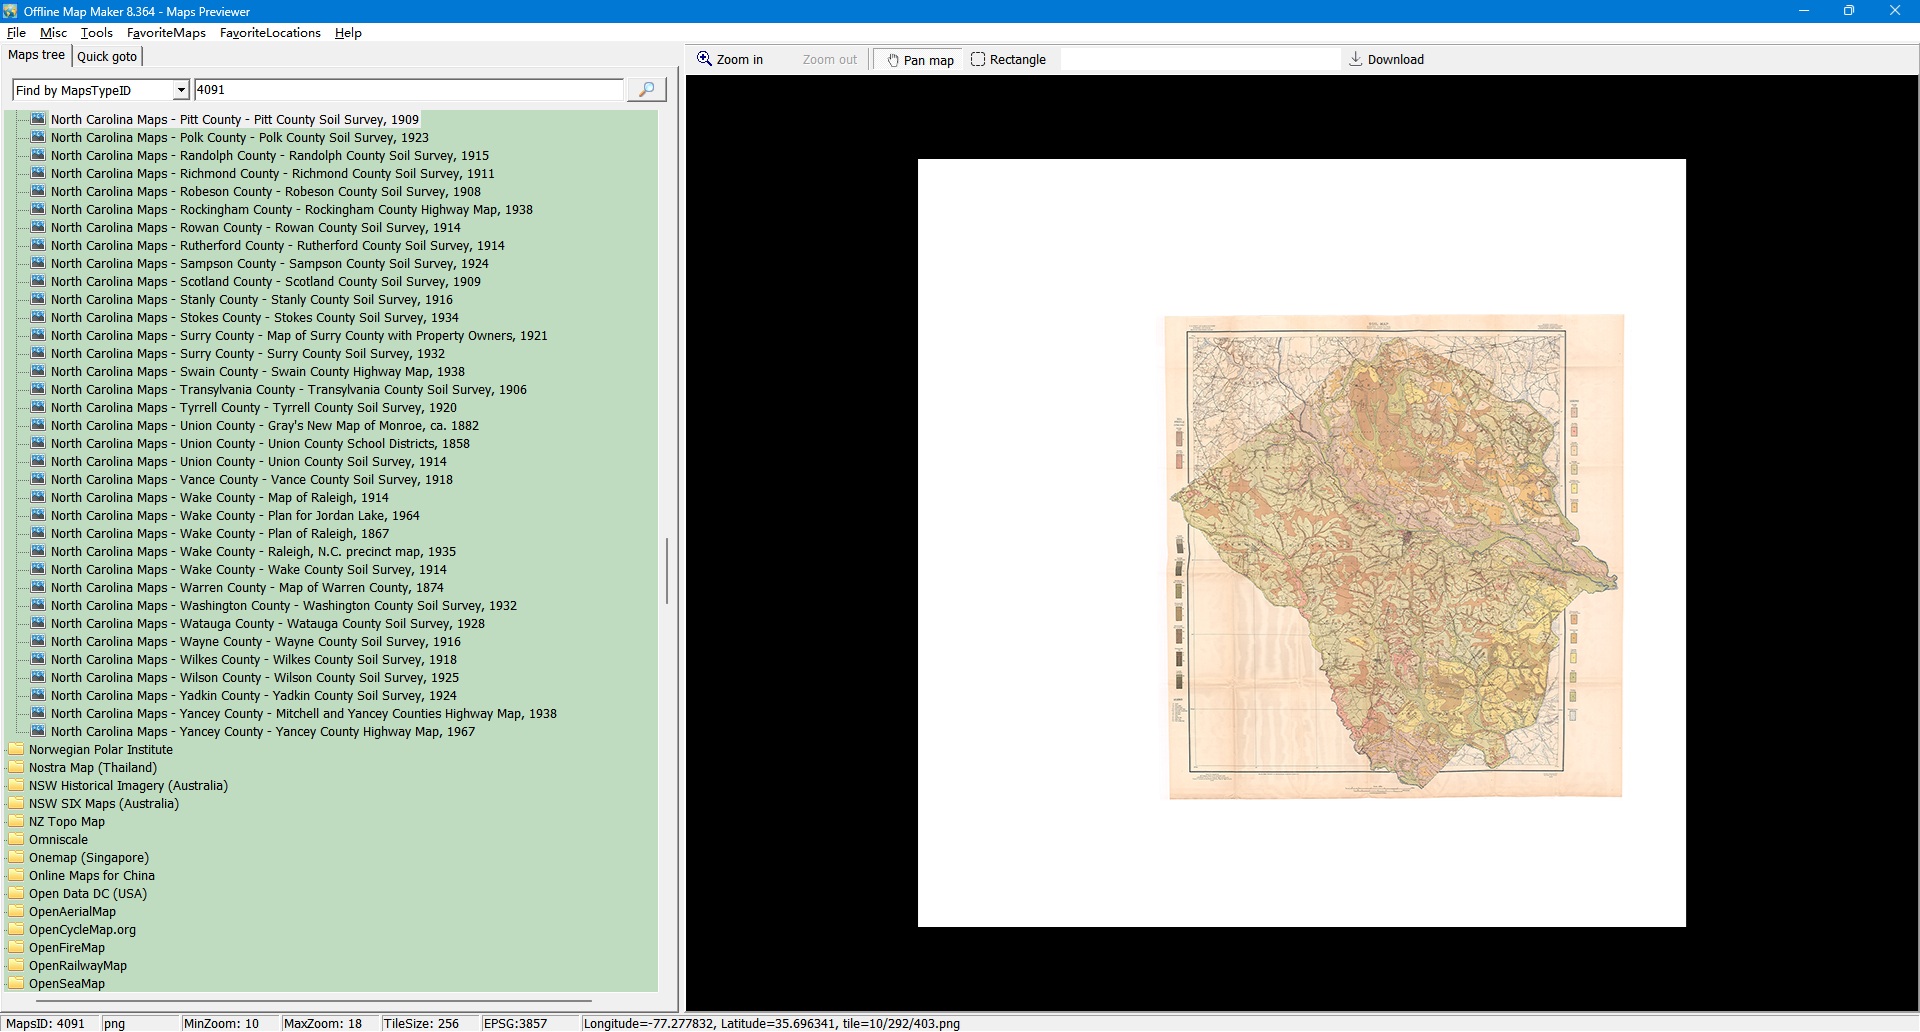Open the Find by MapsTypeID dropdown
The width and height of the screenshot is (1920, 1032).
tap(181, 91)
